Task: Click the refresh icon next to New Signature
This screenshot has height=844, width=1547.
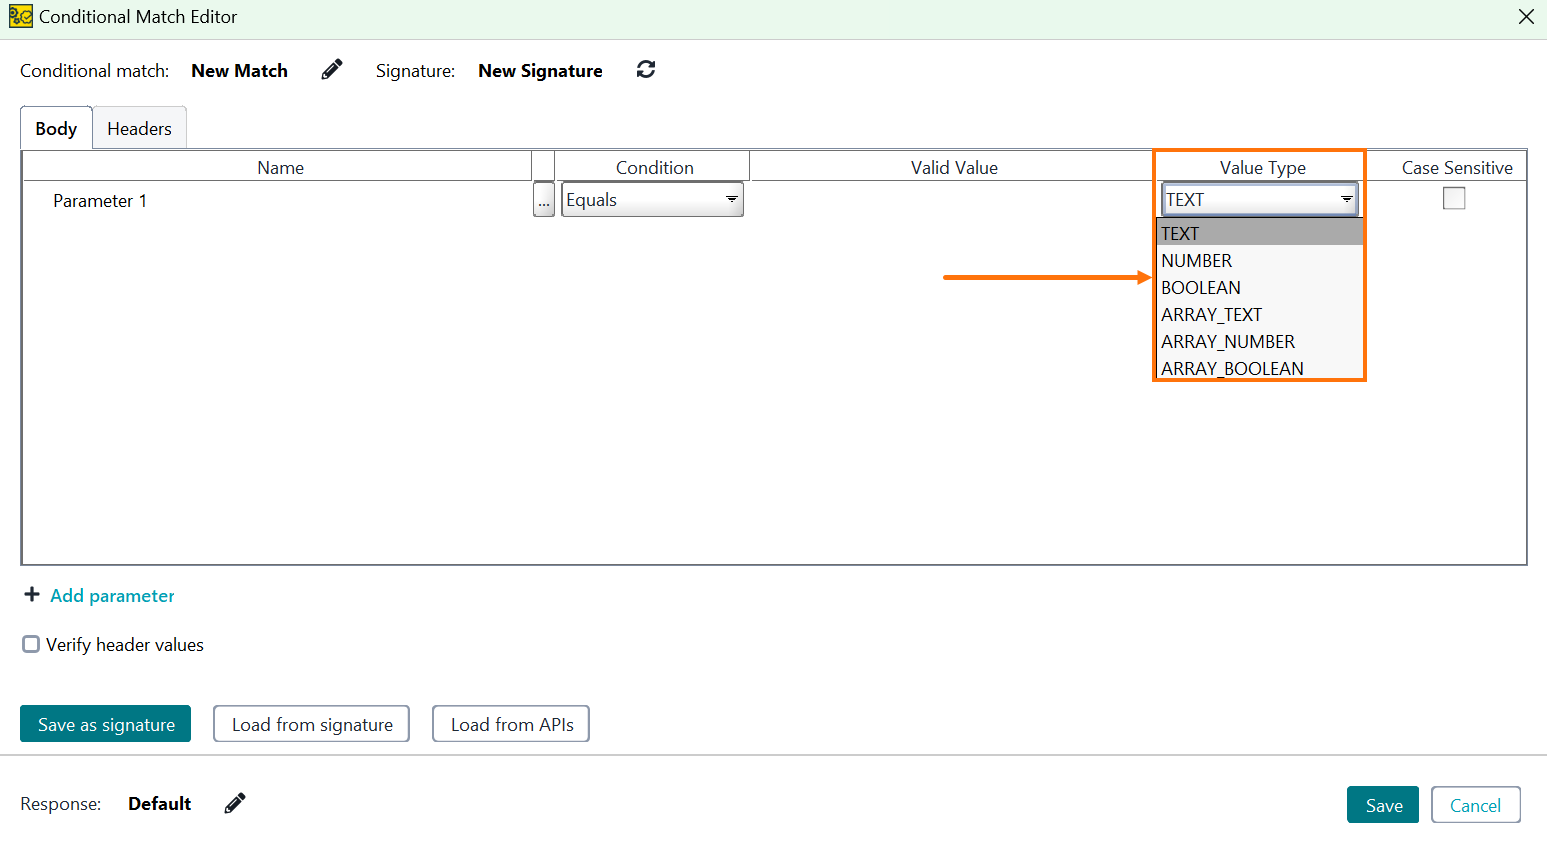Action: click(x=645, y=69)
